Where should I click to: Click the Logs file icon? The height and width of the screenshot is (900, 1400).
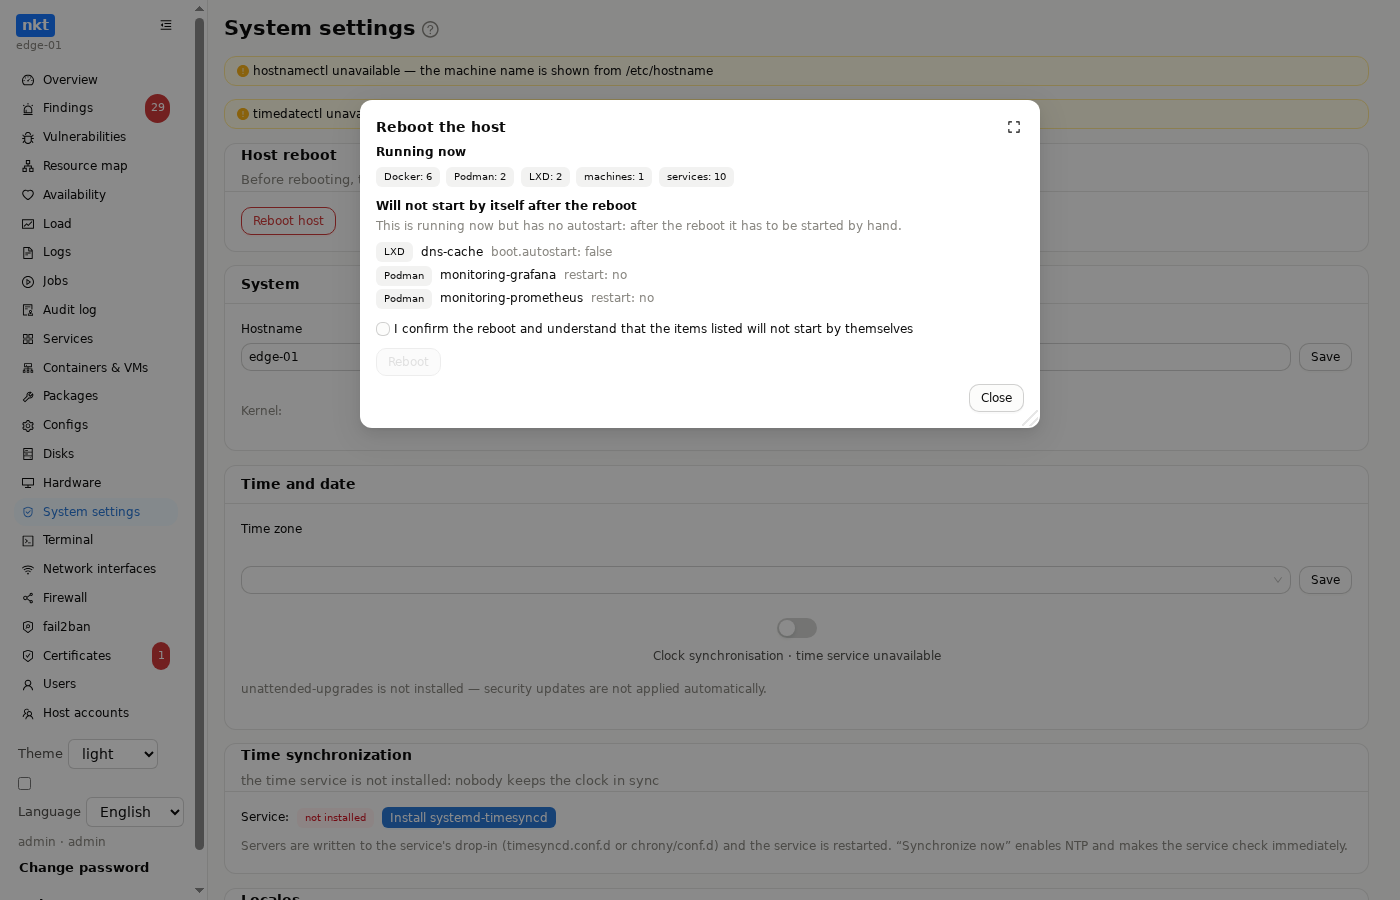pyautogui.click(x=28, y=252)
